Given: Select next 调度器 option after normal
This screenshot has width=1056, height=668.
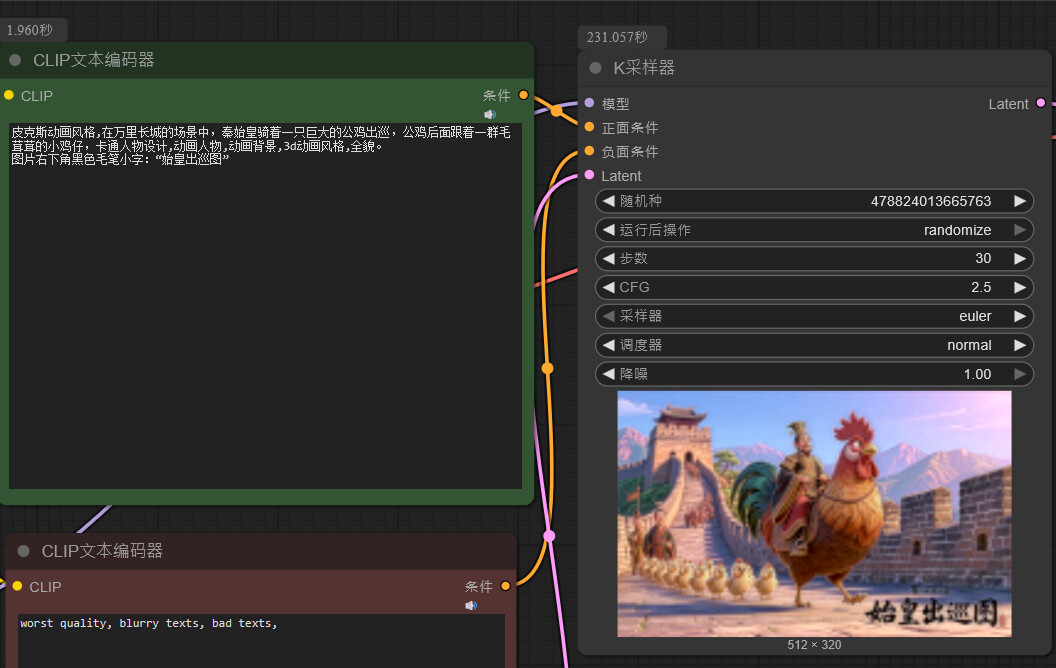Looking at the screenshot, I should pos(1020,345).
